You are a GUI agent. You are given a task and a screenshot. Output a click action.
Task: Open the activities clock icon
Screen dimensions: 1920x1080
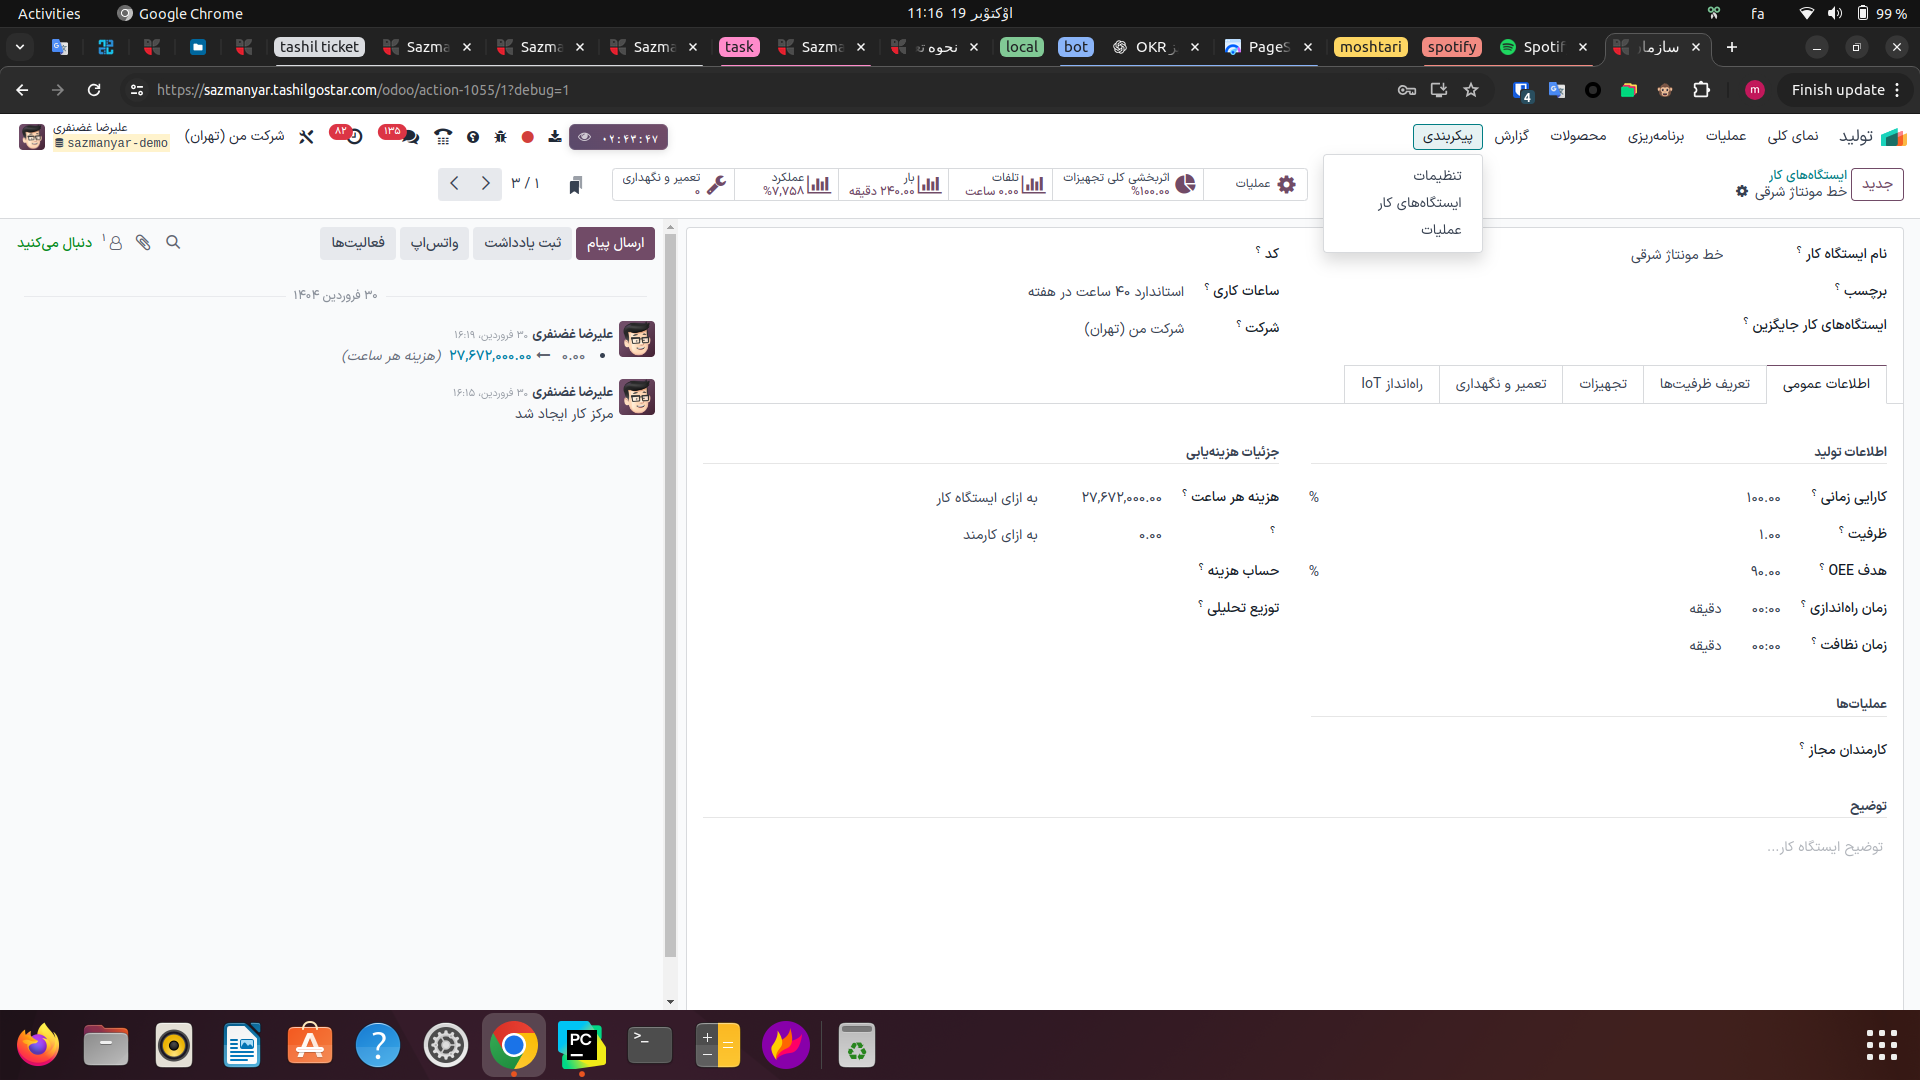(353, 136)
